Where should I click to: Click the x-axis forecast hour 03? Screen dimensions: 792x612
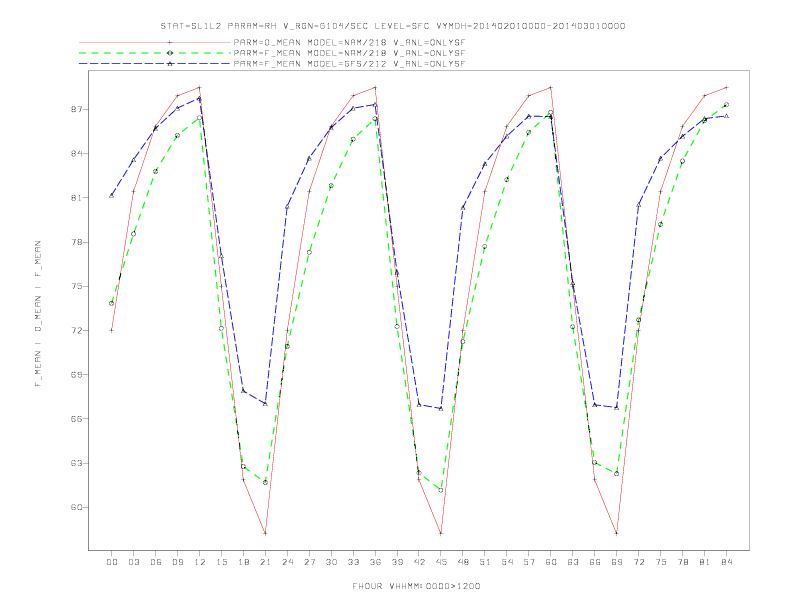tap(133, 562)
